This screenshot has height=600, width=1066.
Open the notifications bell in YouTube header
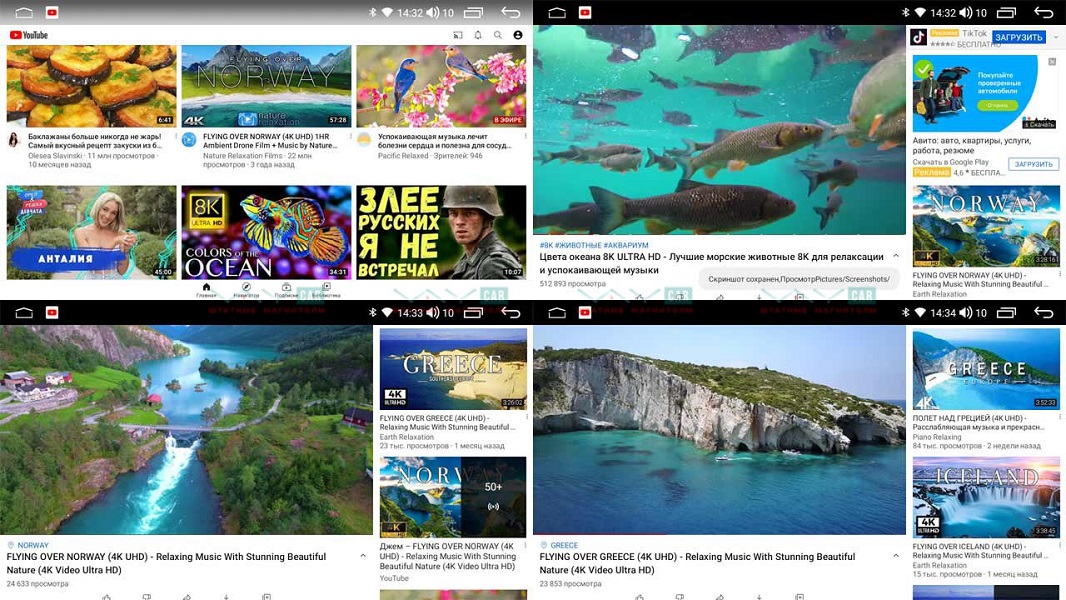(478, 35)
